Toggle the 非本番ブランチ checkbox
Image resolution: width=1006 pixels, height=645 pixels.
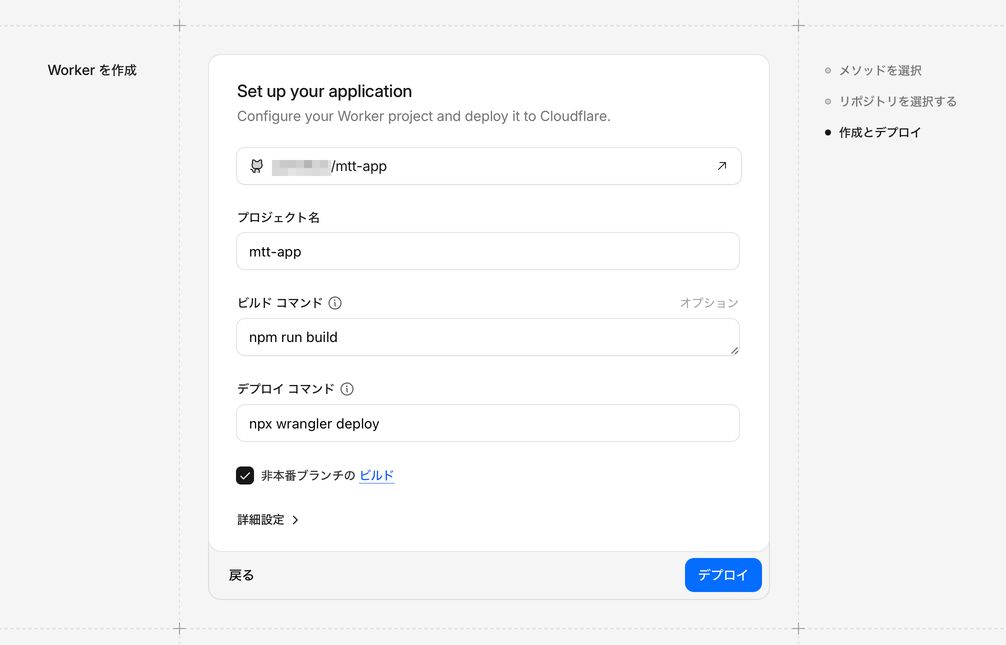[245, 476]
